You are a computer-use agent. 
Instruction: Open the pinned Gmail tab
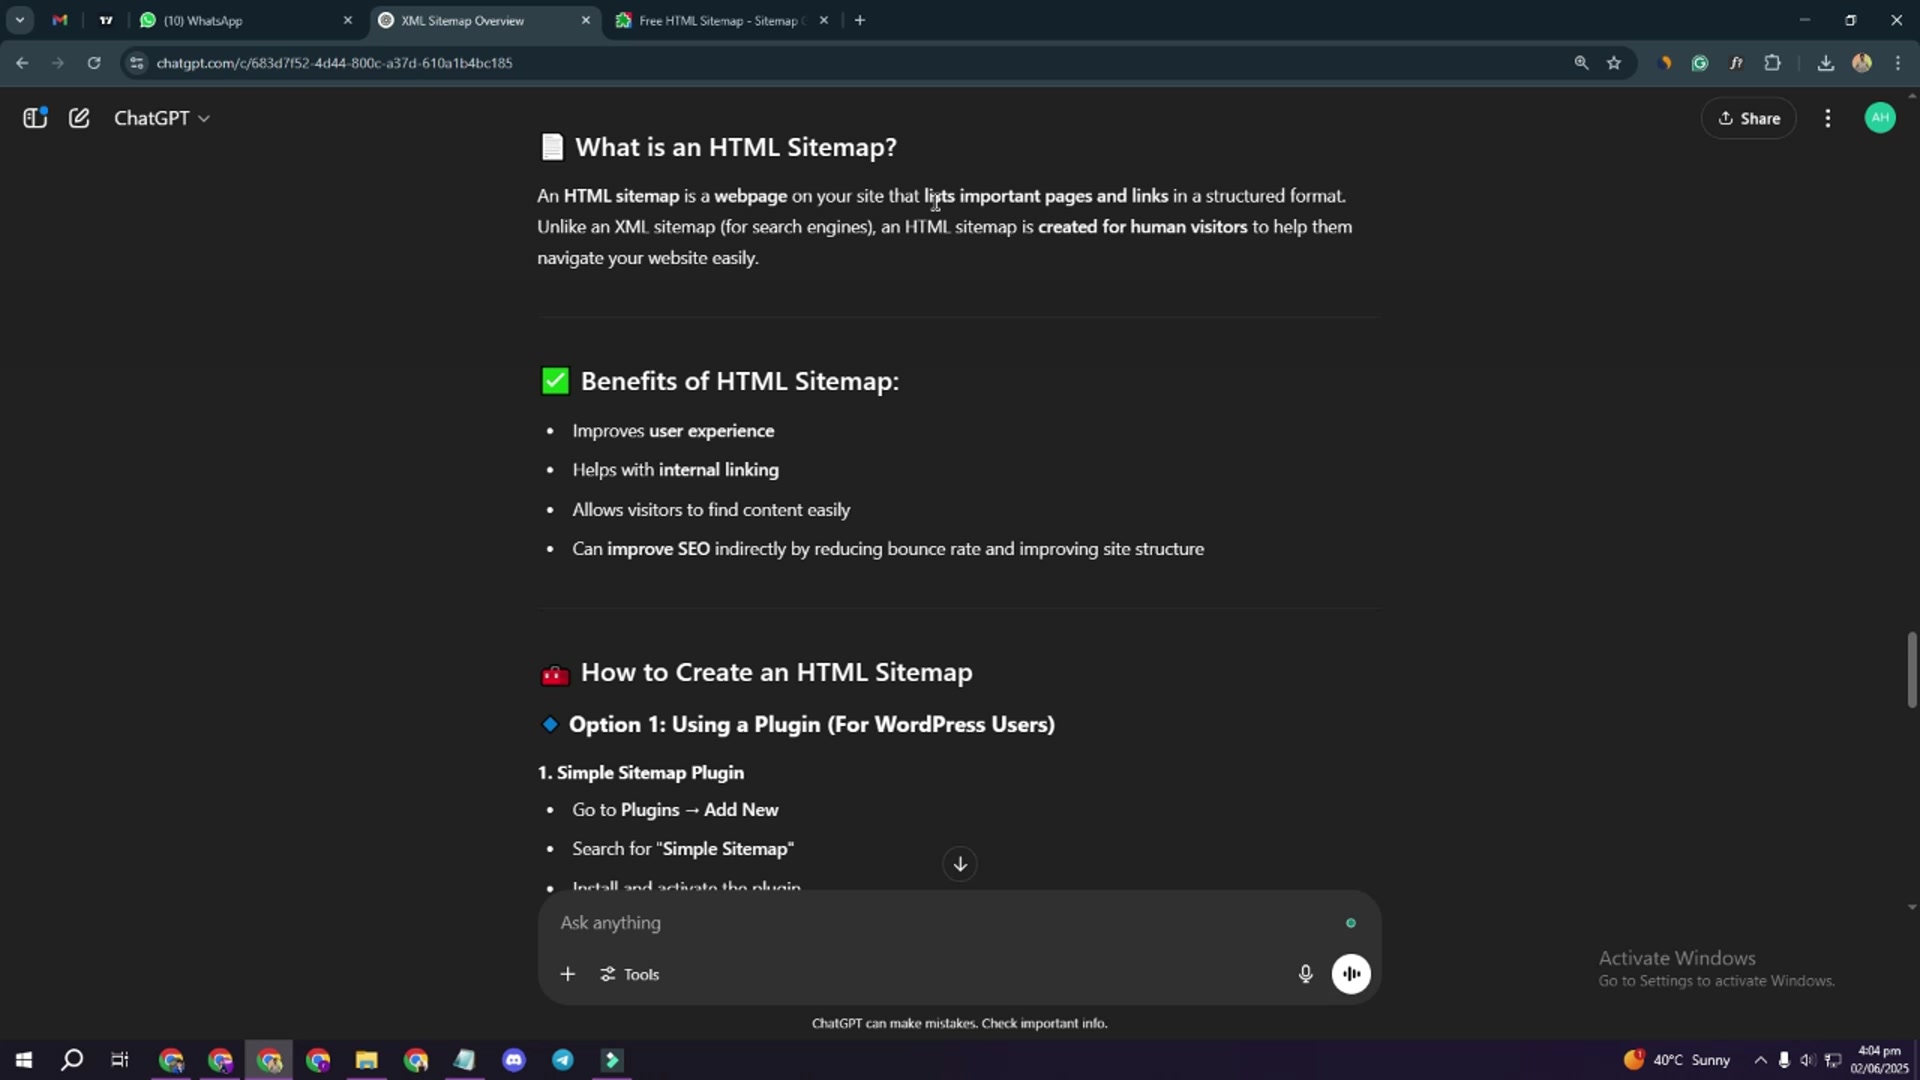(x=60, y=20)
